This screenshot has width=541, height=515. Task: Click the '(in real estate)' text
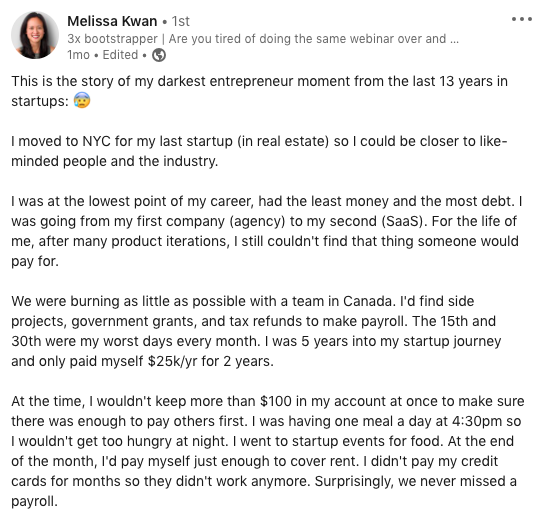click(283, 141)
